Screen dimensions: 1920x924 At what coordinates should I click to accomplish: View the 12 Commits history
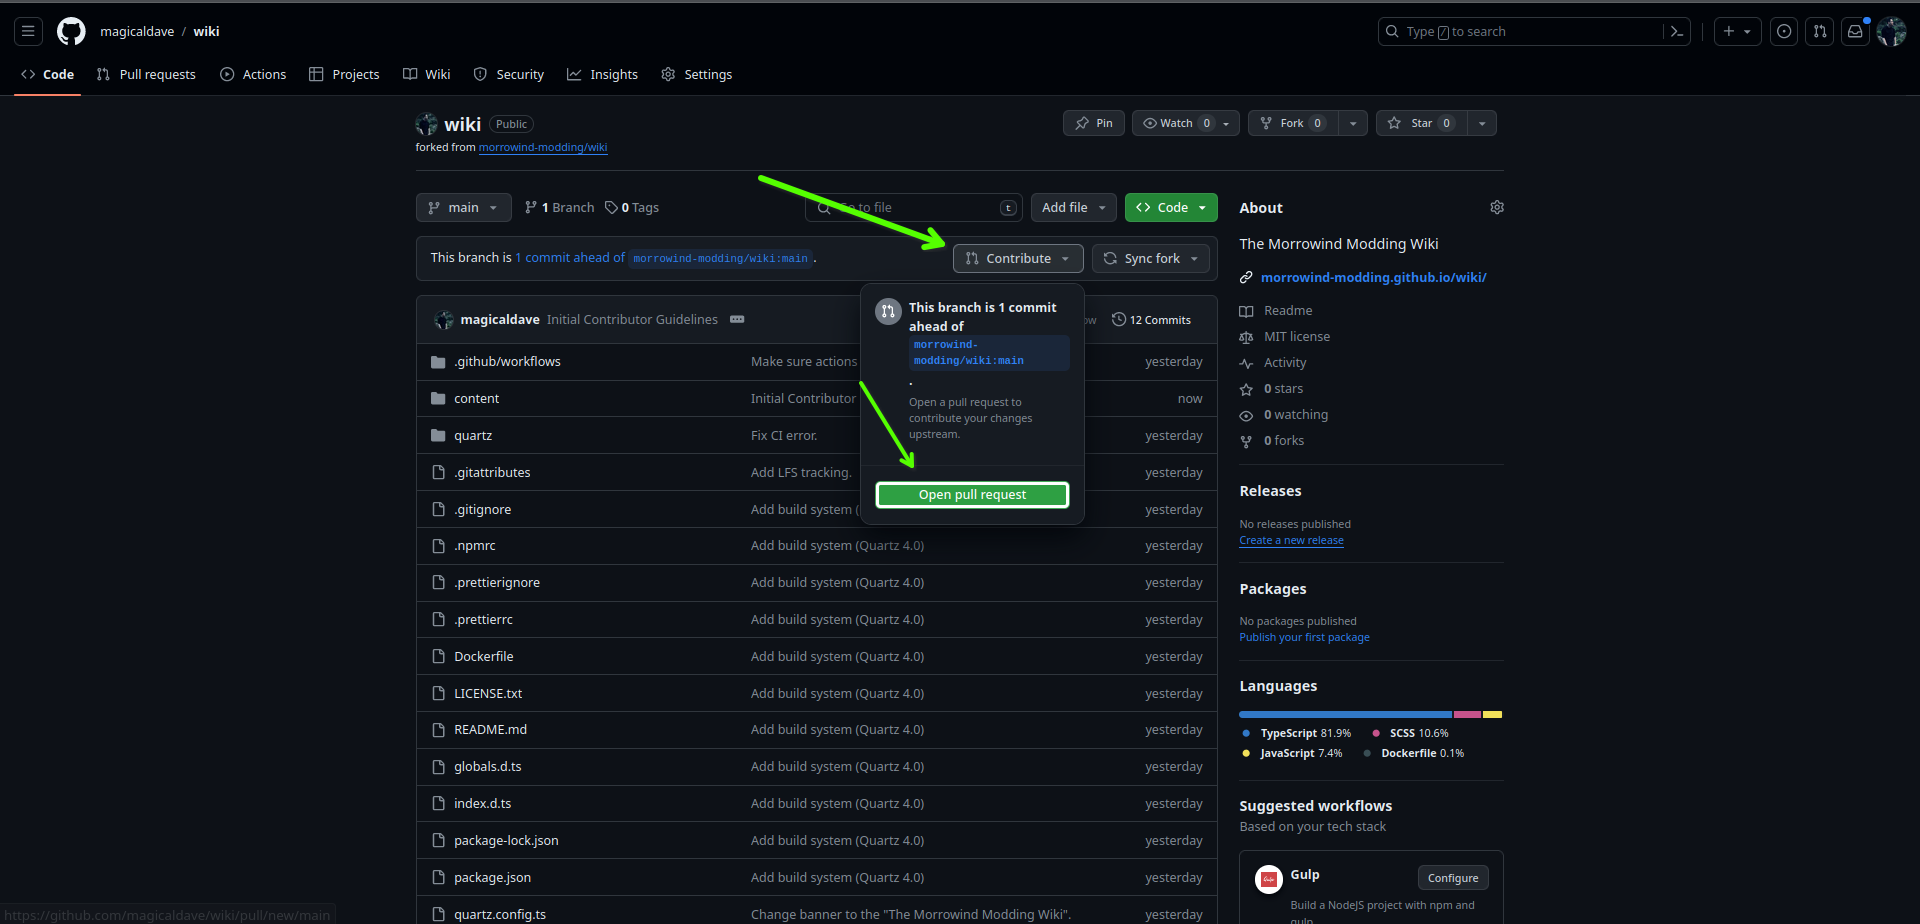pyautogui.click(x=1151, y=320)
